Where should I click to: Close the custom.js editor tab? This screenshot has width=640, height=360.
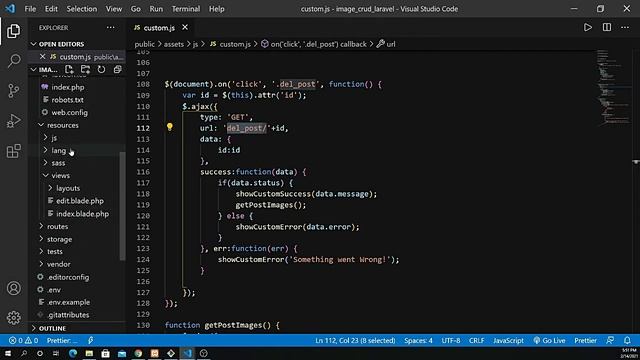(x=185, y=27)
